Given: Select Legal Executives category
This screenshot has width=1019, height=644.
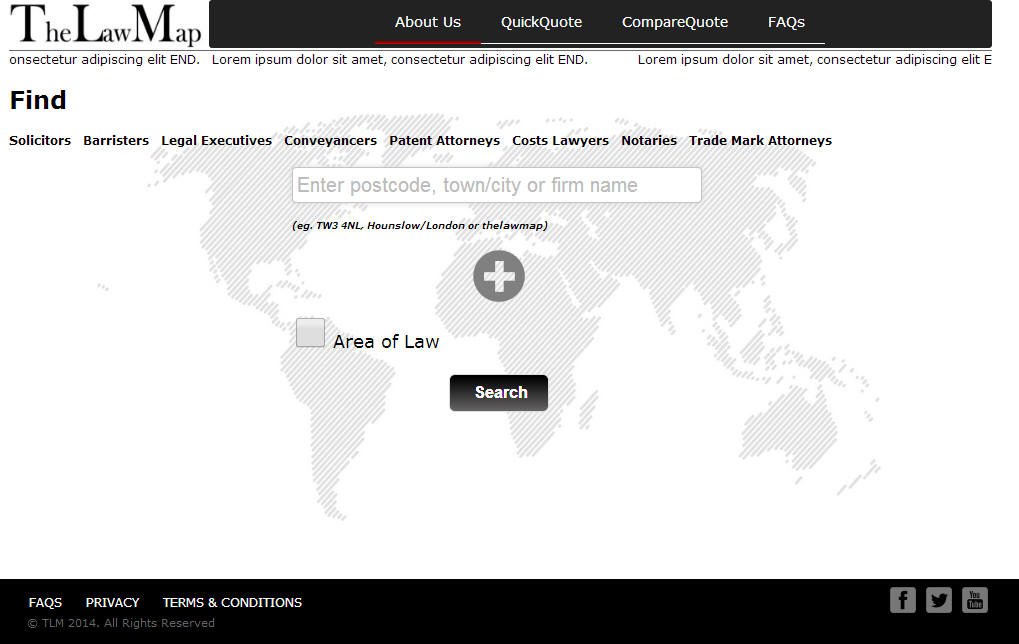Looking at the screenshot, I should coord(216,141).
